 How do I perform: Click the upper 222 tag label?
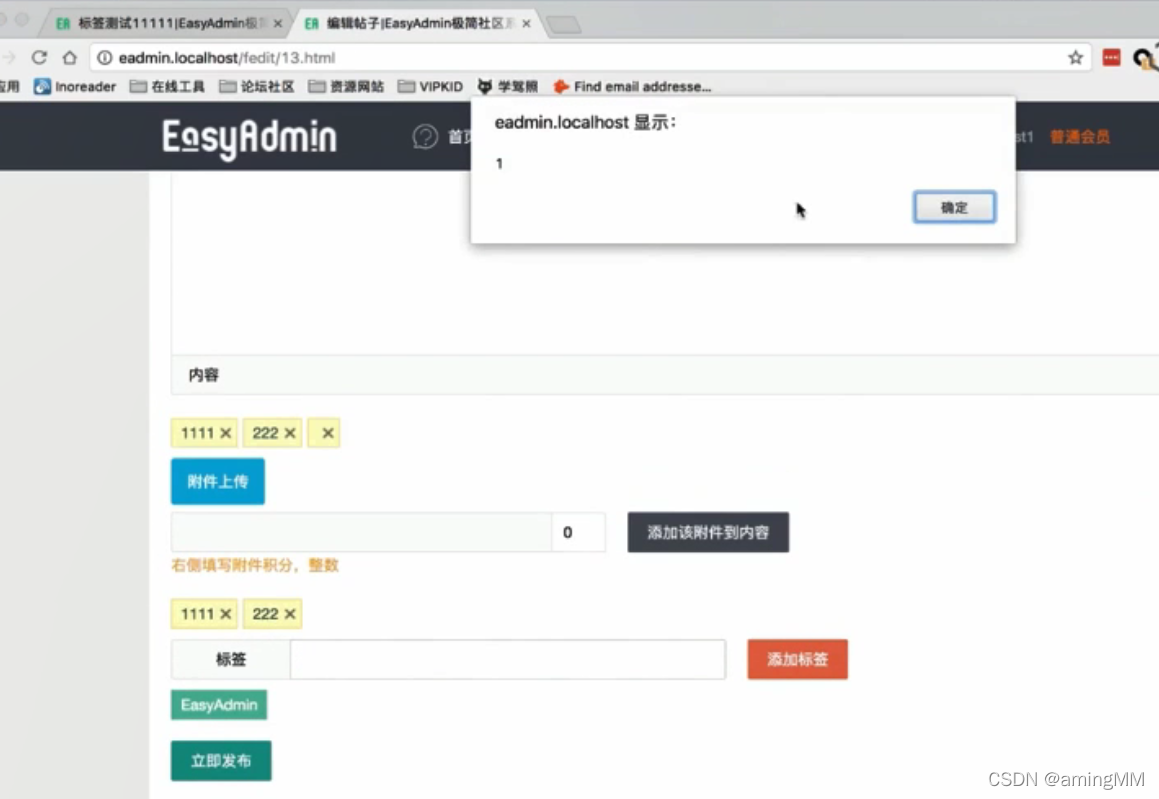[x=265, y=433]
